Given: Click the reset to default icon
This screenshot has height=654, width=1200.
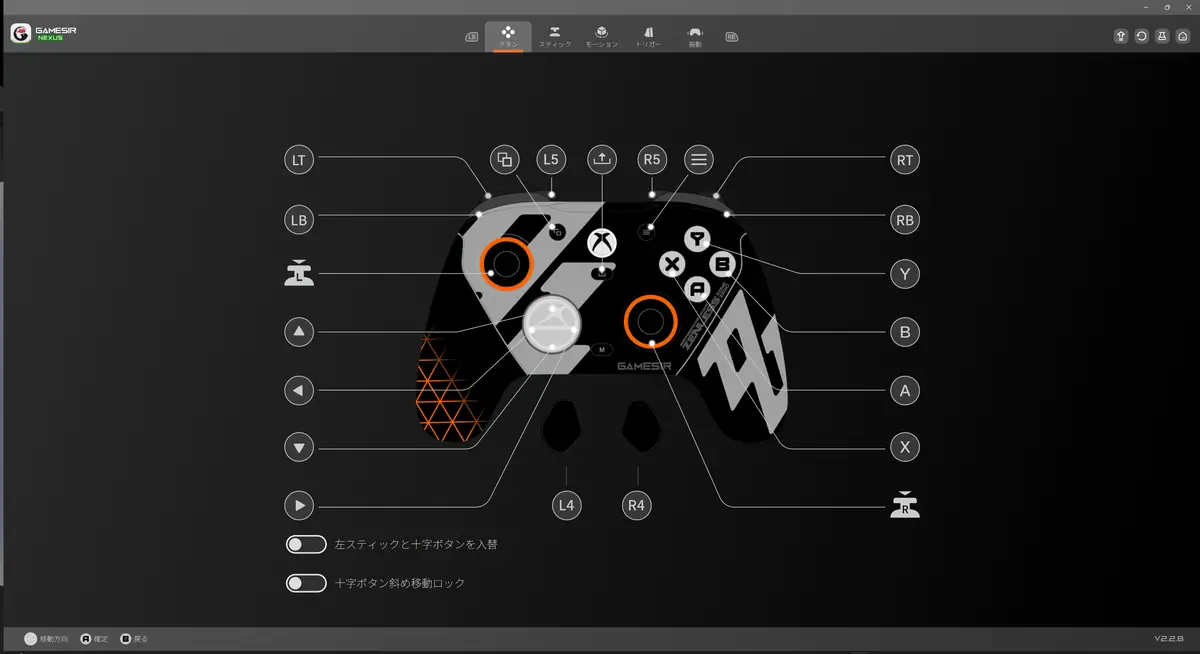Looking at the screenshot, I should pos(1142,36).
